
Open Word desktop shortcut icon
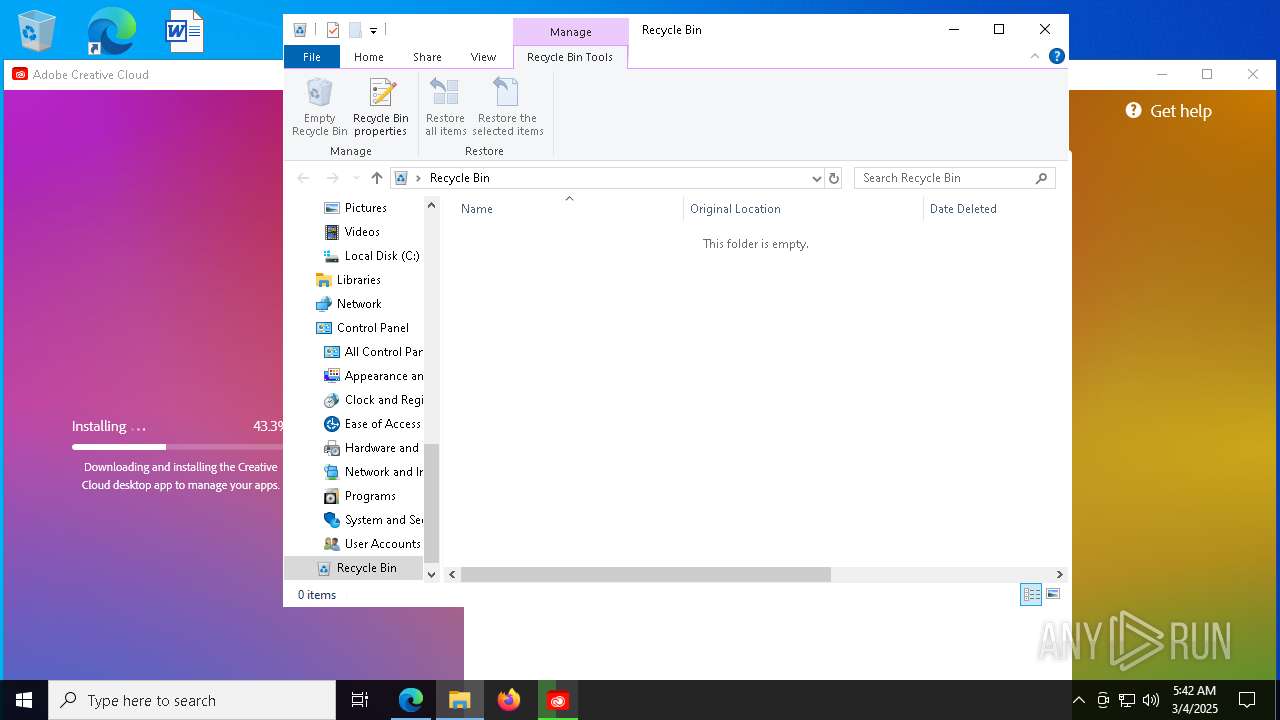[184, 31]
